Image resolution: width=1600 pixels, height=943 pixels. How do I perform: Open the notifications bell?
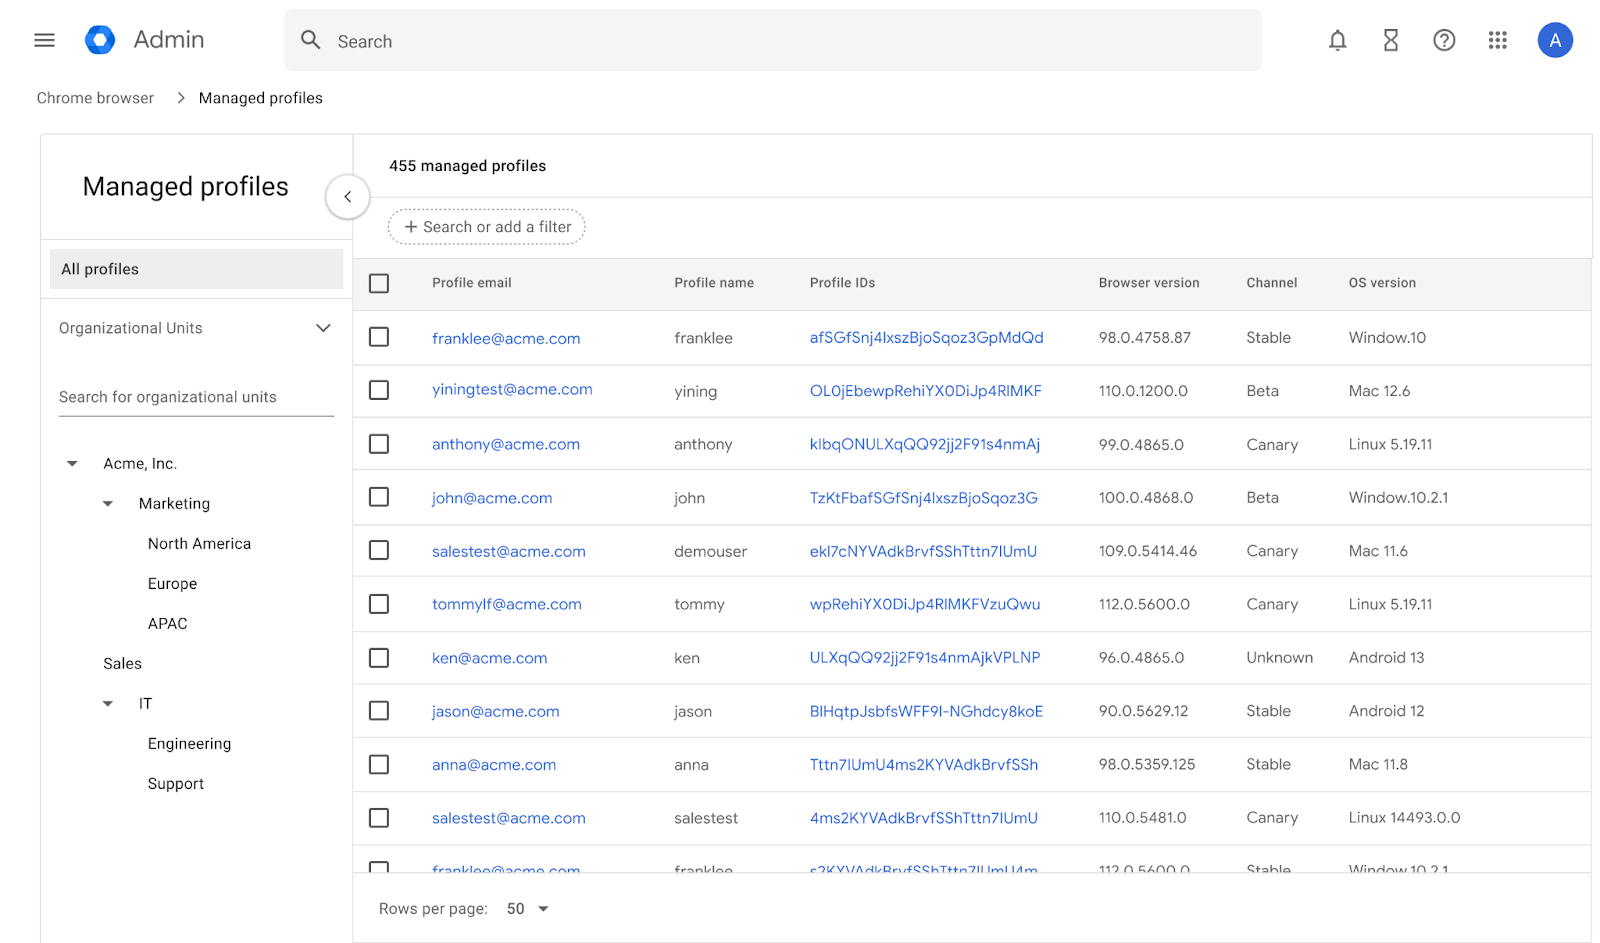click(1337, 40)
